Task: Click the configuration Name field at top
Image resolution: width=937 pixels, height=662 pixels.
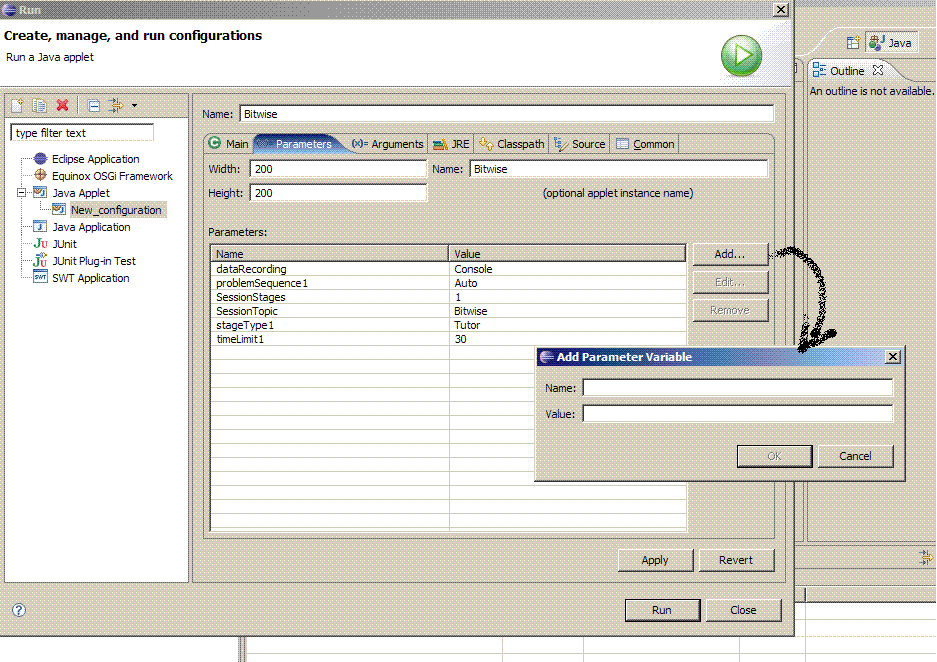Action: (506, 114)
